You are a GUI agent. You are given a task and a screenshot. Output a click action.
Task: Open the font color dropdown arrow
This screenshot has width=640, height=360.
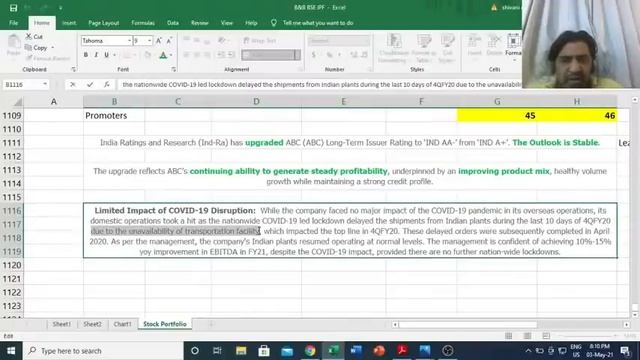[171, 55]
